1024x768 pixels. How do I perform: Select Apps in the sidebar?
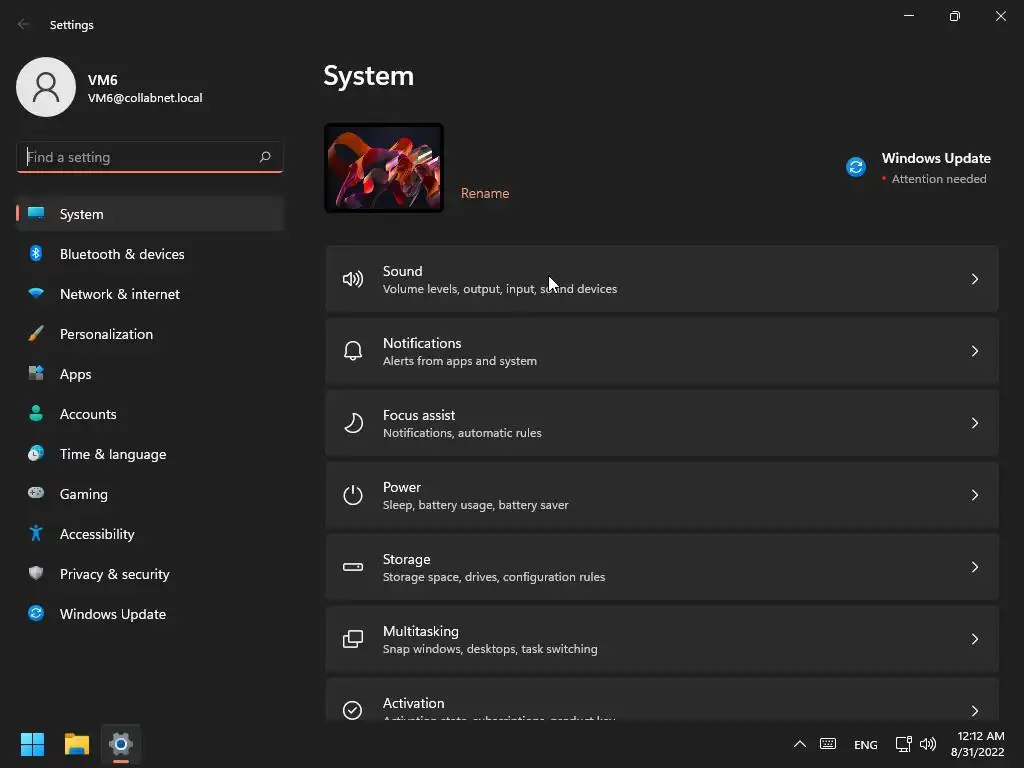[75, 374]
